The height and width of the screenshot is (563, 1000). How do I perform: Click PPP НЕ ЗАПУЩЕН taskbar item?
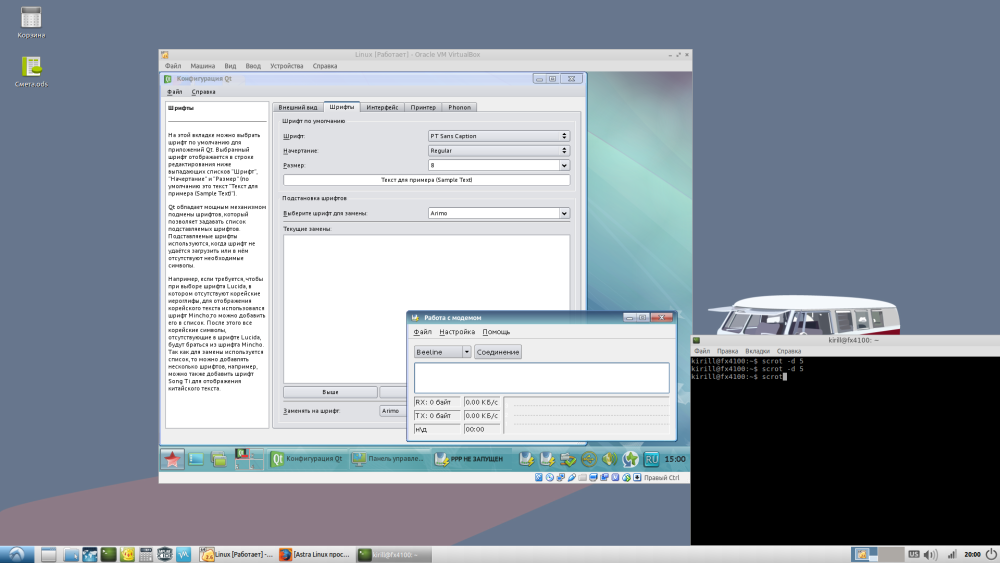tap(473, 459)
